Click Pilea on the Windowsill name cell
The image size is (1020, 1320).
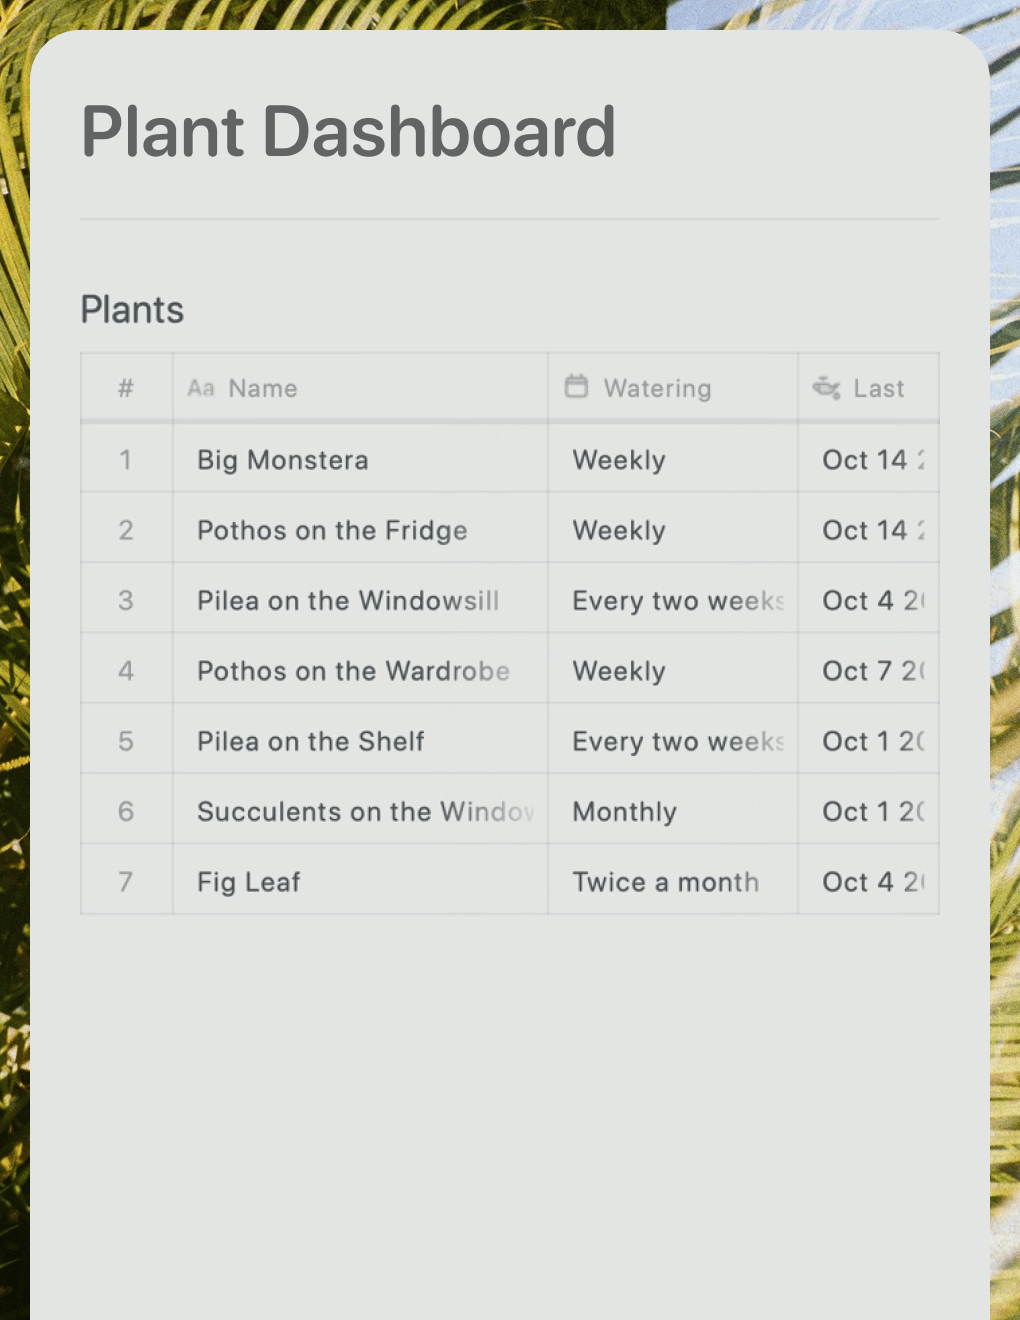coord(347,601)
